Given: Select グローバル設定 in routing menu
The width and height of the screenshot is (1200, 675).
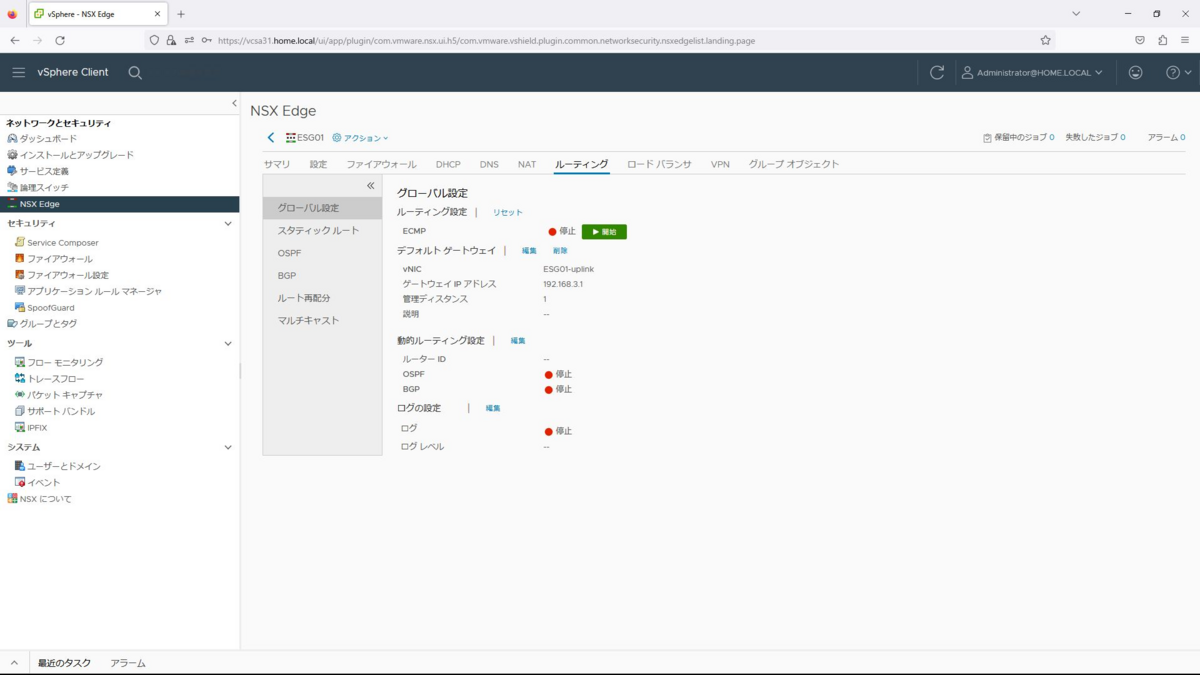Looking at the screenshot, I should click(322, 208).
